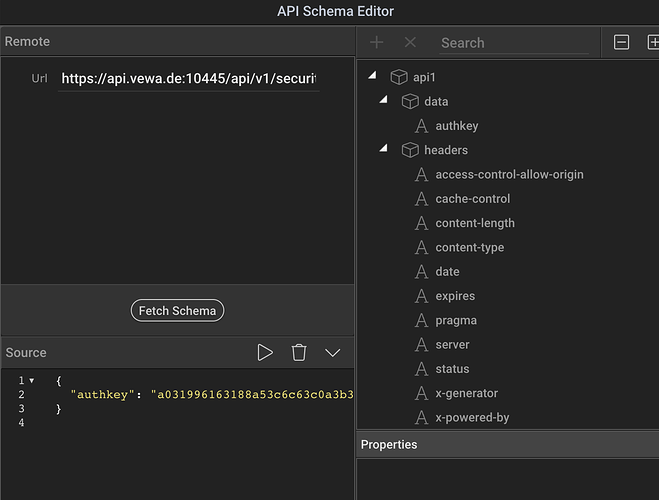Select the status header in tree
The width and height of the screenshot is (659, 500).
click(452, 369)
